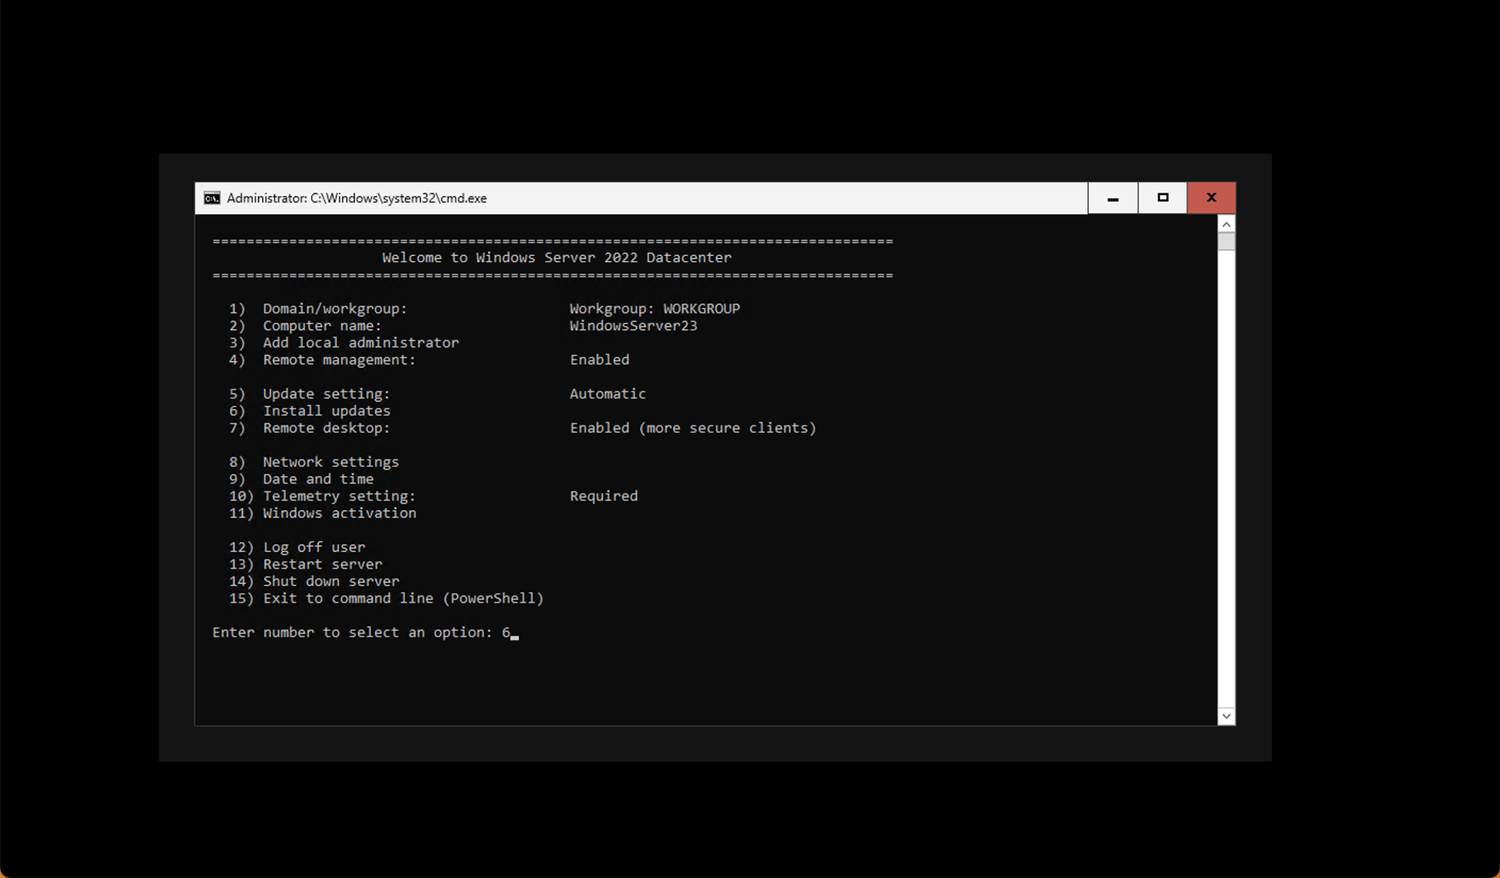Select 'Exit to command line (PowerShell)' line

(x=386, y=598)
